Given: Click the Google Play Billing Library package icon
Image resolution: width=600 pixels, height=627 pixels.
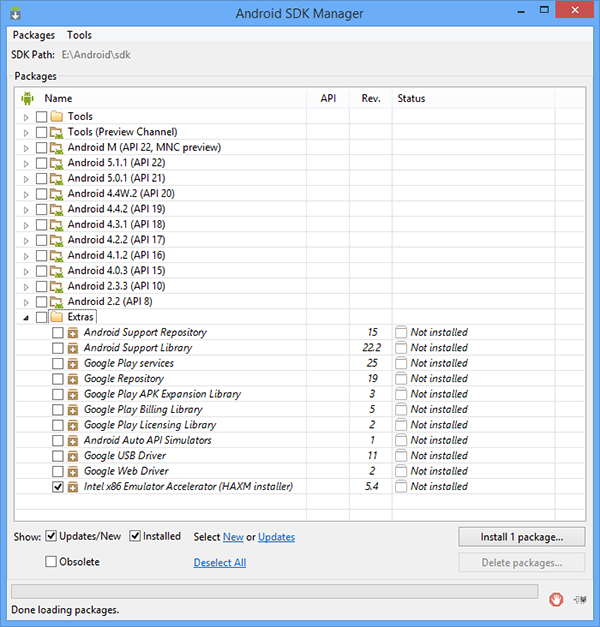Looking at the screenshot, I should click(73, 410).
